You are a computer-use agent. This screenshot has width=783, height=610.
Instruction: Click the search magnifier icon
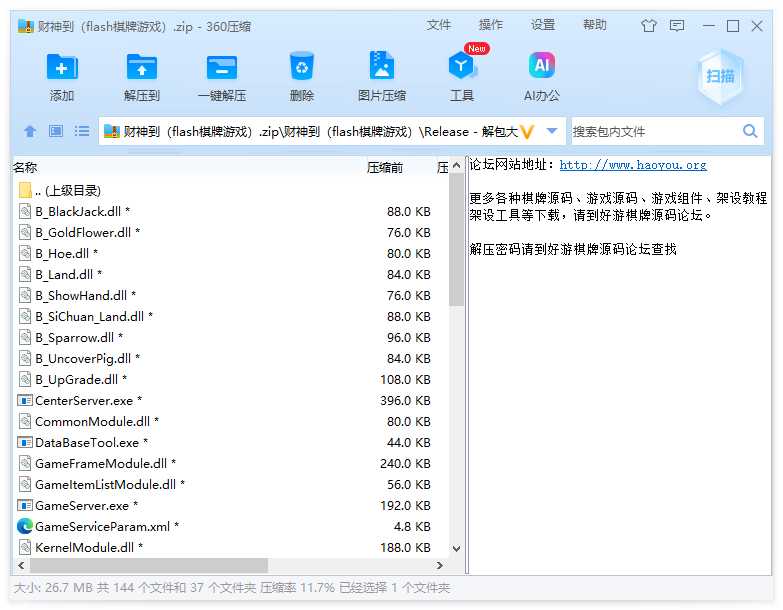click(750, 131)
